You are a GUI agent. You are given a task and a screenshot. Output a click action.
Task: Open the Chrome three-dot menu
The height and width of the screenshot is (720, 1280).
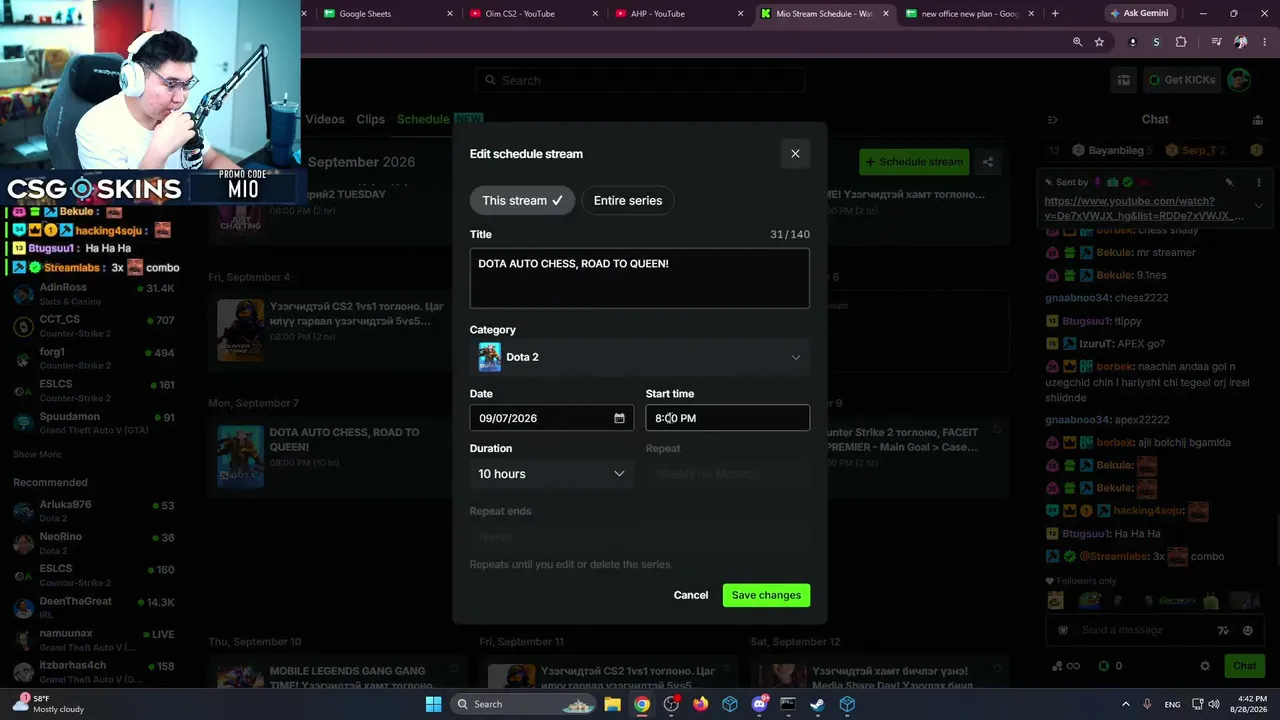[x=1264, y=42]
